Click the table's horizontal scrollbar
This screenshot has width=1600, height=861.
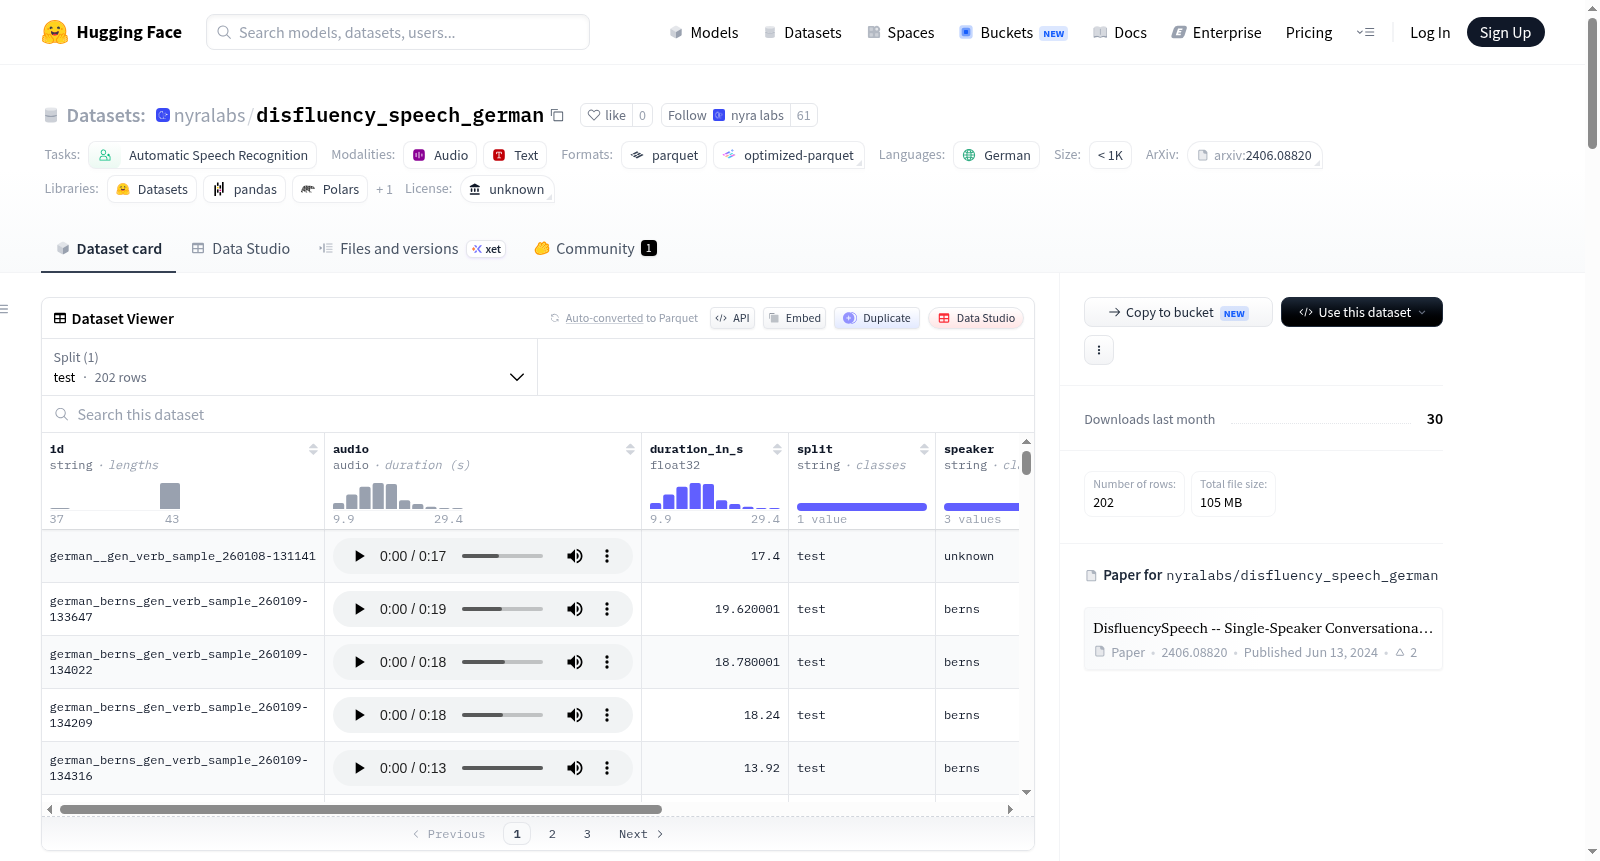click(x=361, y=809)
